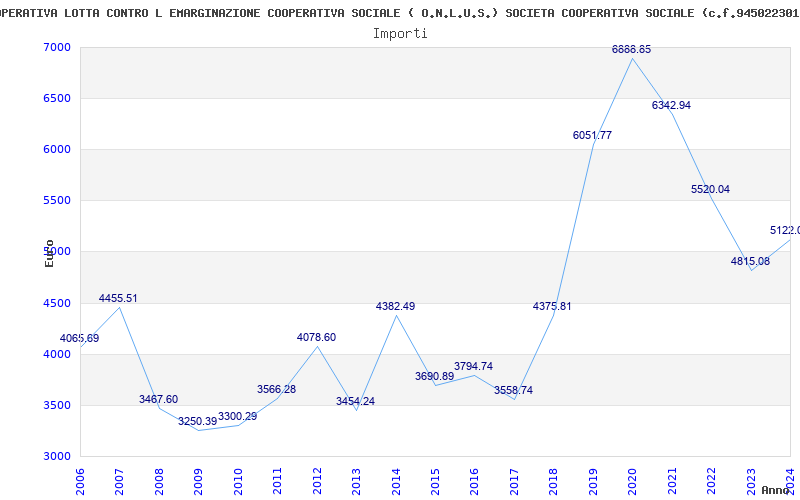
Task: Click the 2012 x-axis year label
Action: [x=317, y=482]
